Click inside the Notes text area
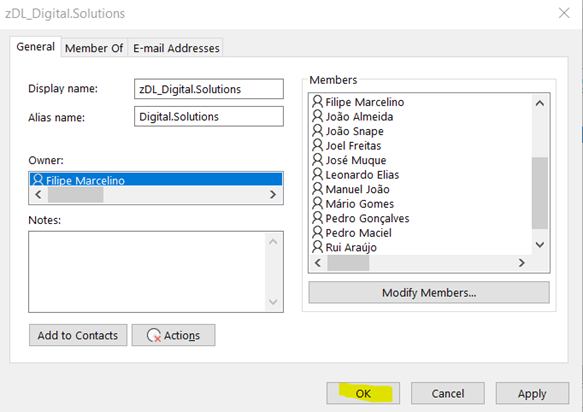Image resolution: width=583 pixels, height=412 pixels. click(147, 271)
